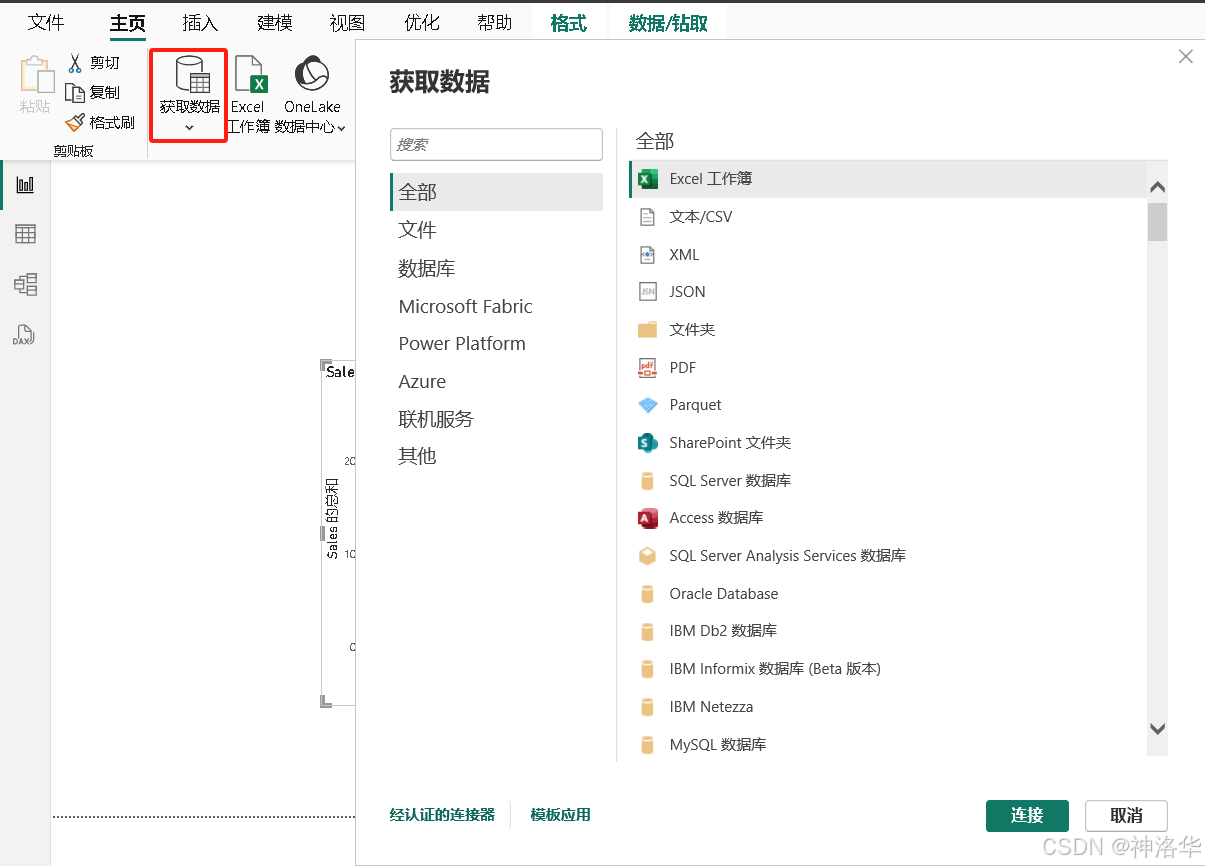Click the 搜索 search field
This screenshot has width=1205, height=866.
pyautogui.click(x=496, y=144)
